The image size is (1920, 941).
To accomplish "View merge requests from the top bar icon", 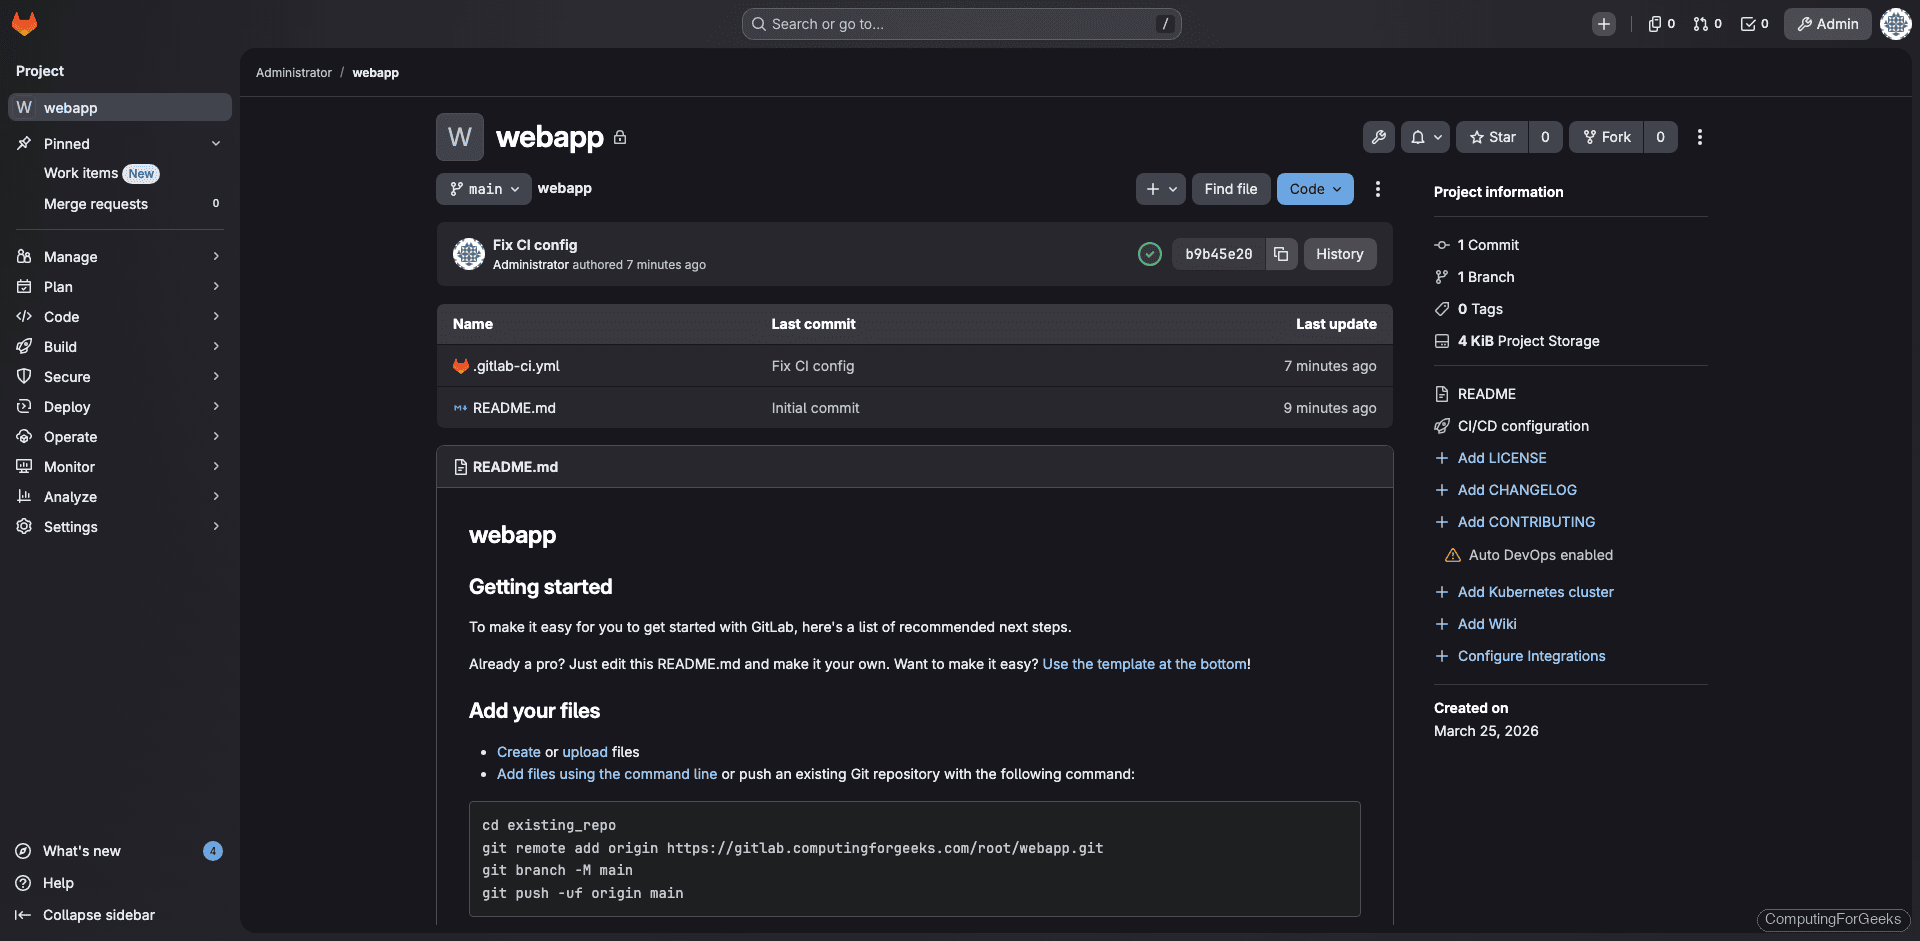I will tap(1707, 23).
